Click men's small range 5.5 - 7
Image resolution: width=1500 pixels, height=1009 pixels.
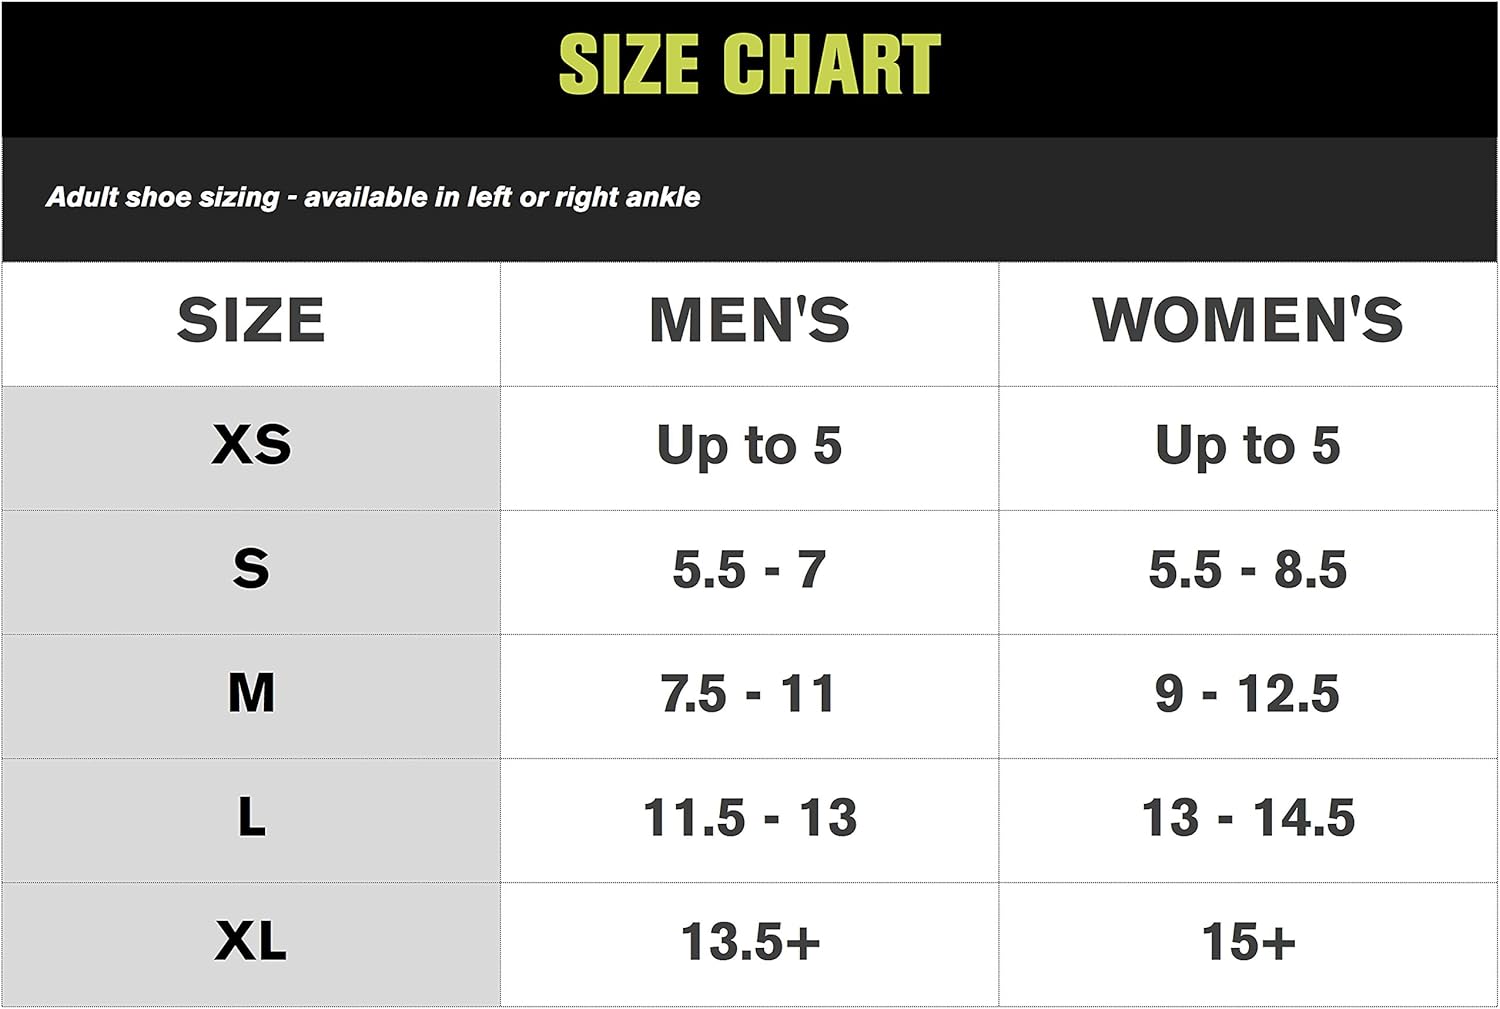pyautogui.click(x=749, y=570)
